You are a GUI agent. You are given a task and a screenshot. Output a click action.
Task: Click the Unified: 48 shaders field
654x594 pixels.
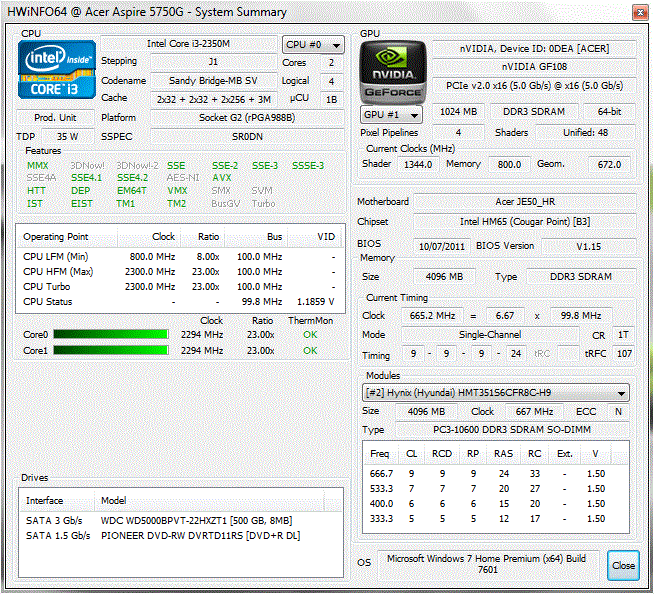(586, 133)
